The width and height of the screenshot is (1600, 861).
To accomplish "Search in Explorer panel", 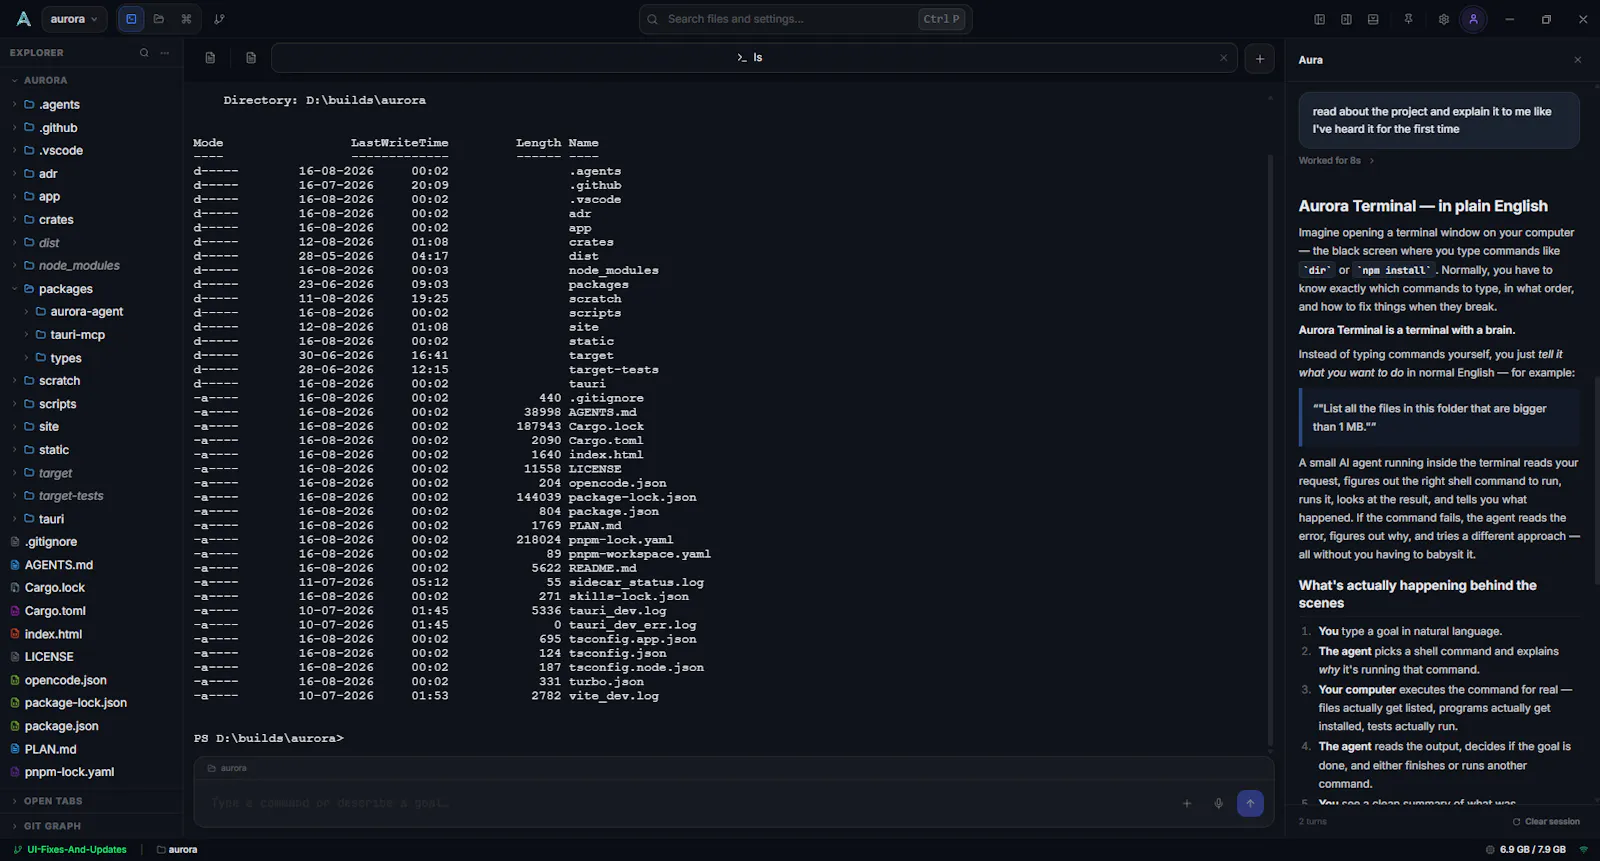I will (x=144, y=53).
